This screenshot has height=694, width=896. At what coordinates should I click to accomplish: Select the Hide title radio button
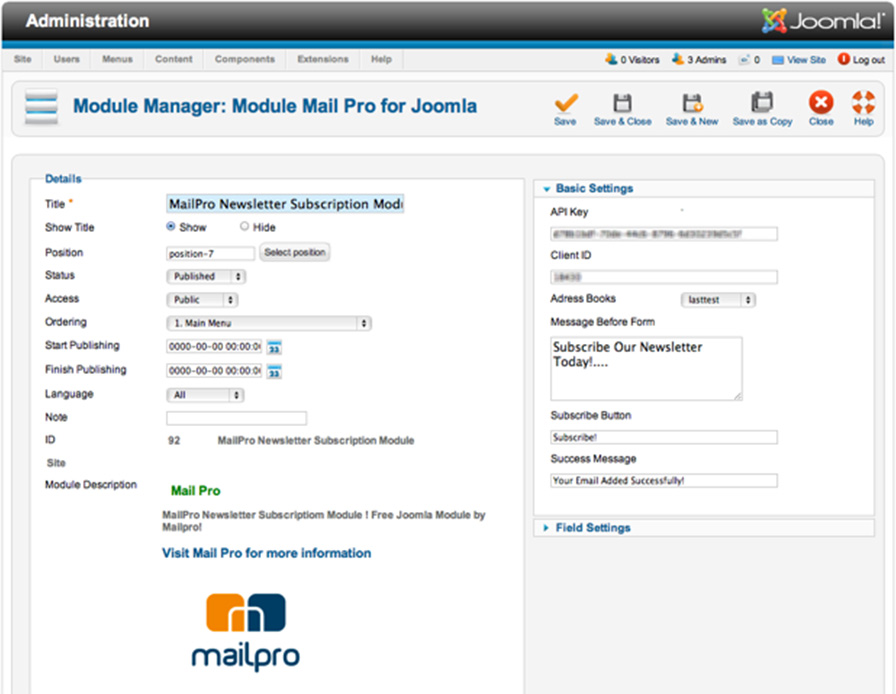click(245, 226)
